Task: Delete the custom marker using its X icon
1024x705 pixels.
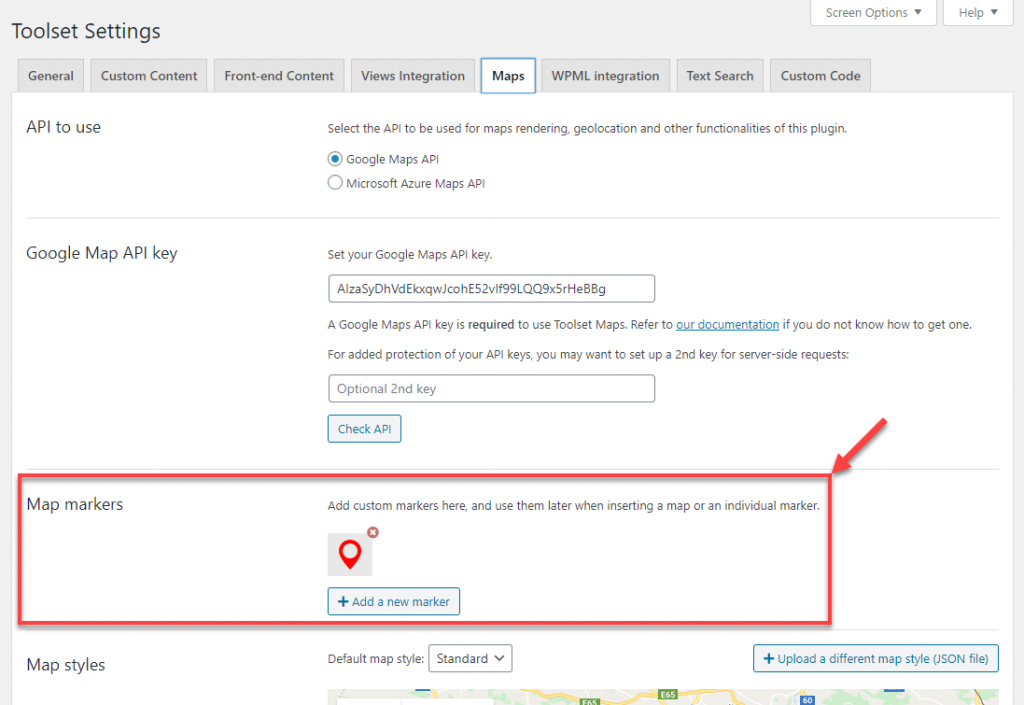Action: pyautogui.click(x=373, y=532)
